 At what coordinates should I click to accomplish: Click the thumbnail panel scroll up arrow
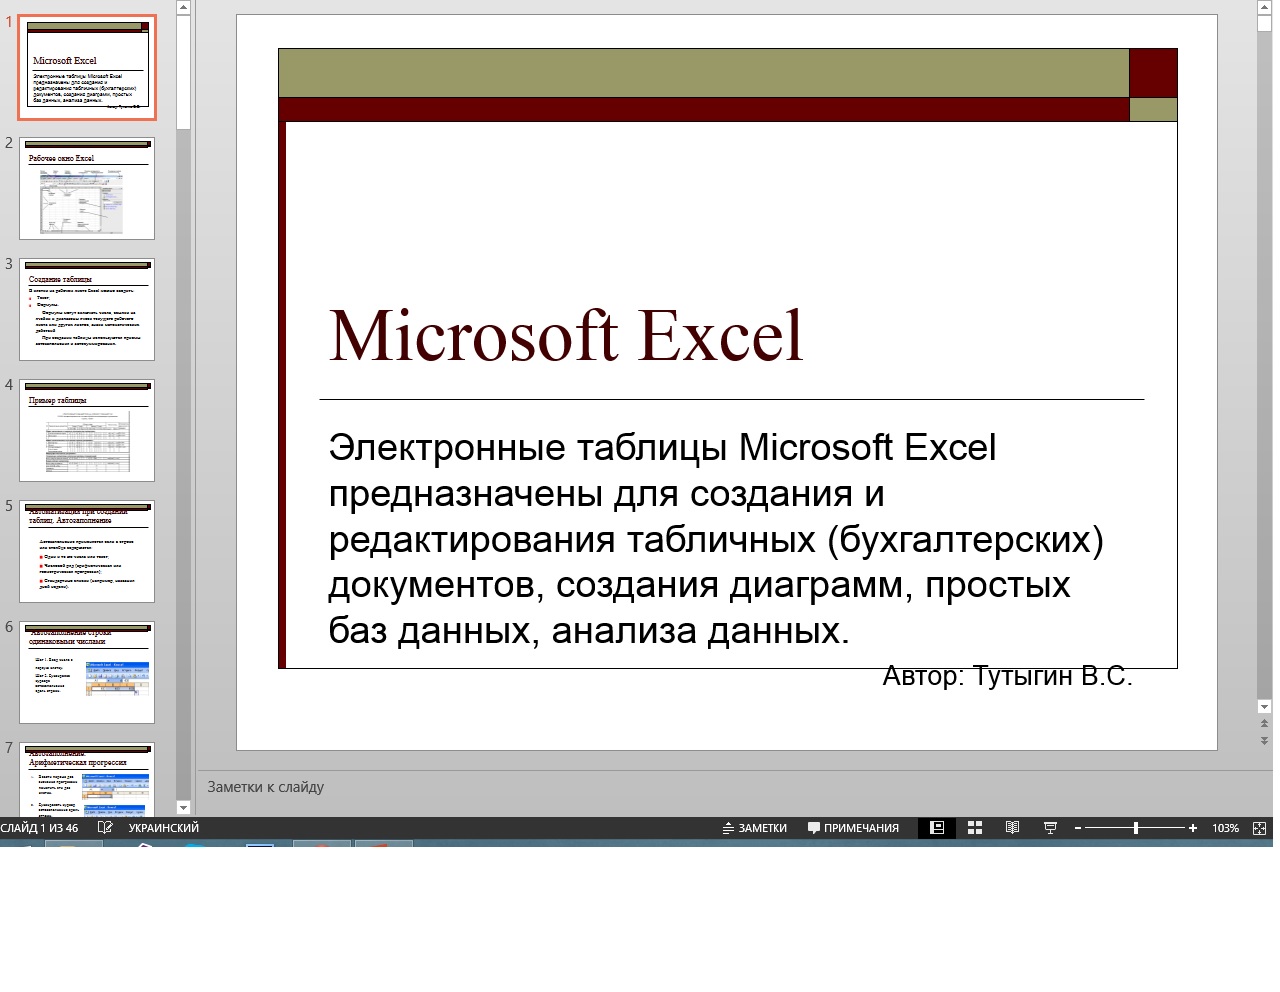183,7
